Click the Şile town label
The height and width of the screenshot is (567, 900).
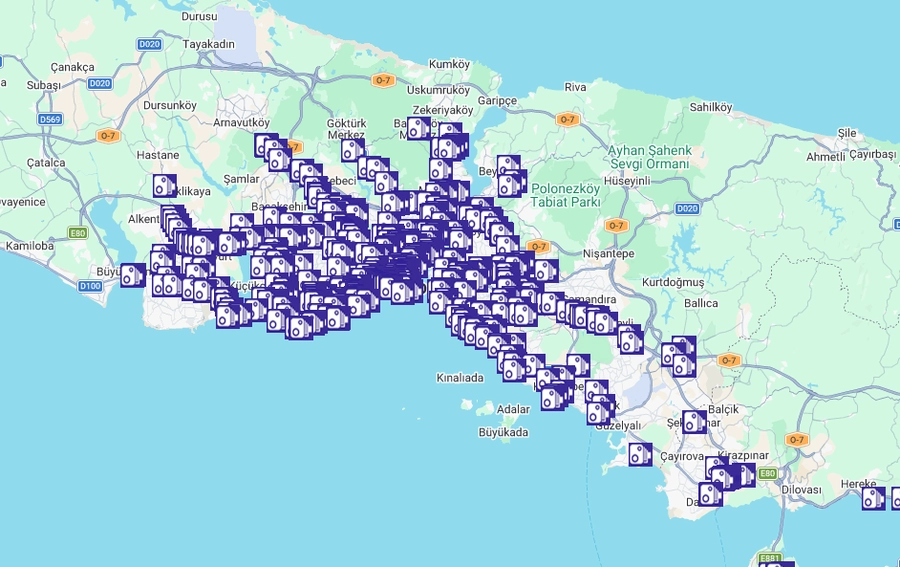click(x=847, y=132)
